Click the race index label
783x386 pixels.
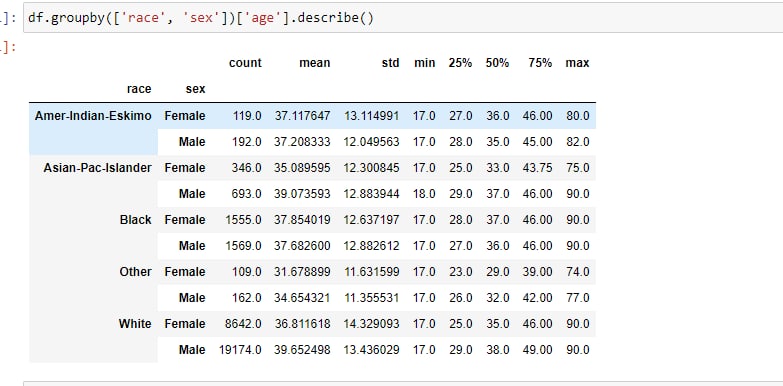coord(139,89)
